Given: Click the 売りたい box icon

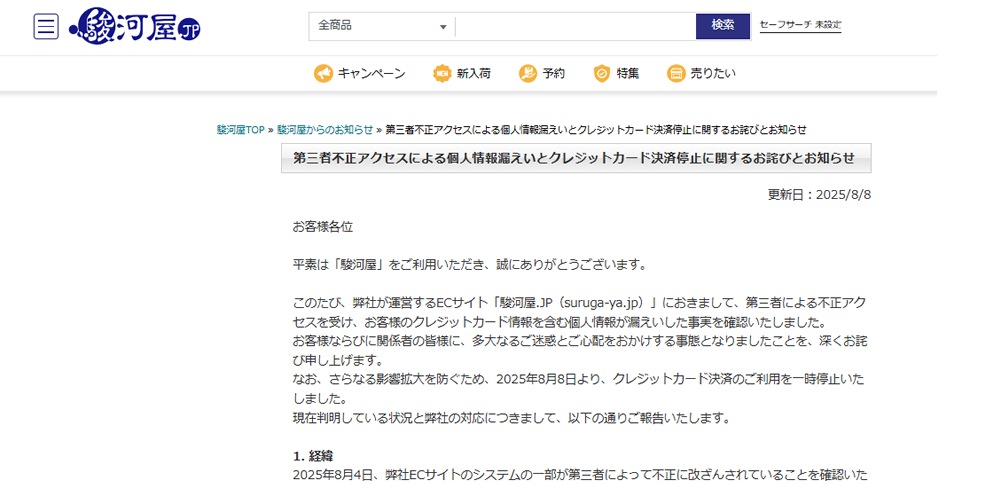Looking at the screenshot, I should (x=676, y=73).
